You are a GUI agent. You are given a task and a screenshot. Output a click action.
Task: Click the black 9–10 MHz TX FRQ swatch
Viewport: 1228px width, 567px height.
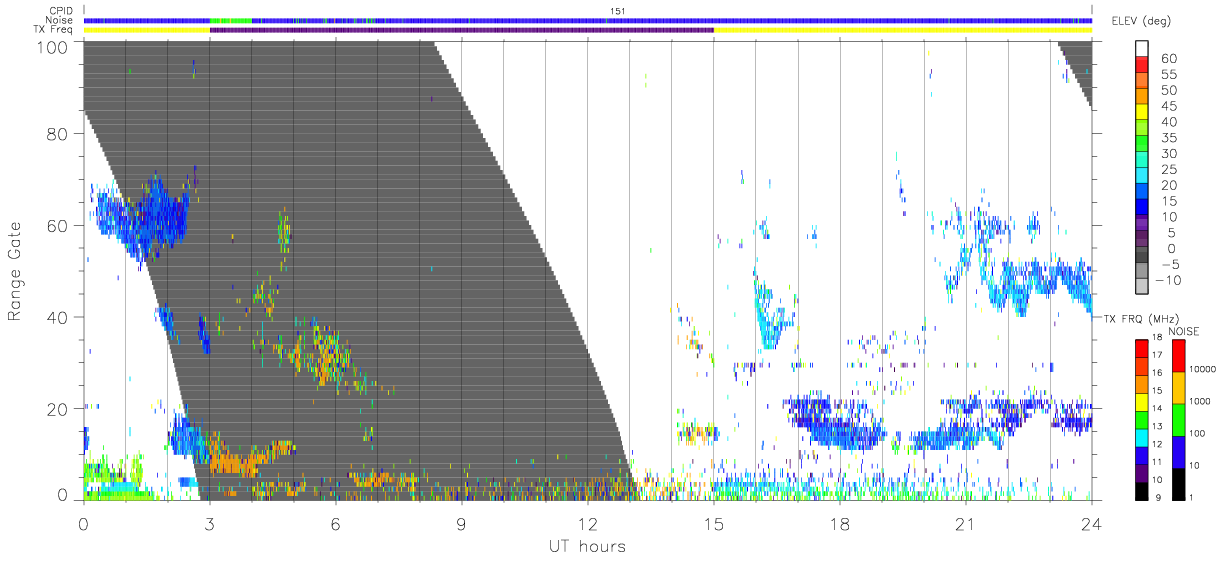coord(1143,490)
